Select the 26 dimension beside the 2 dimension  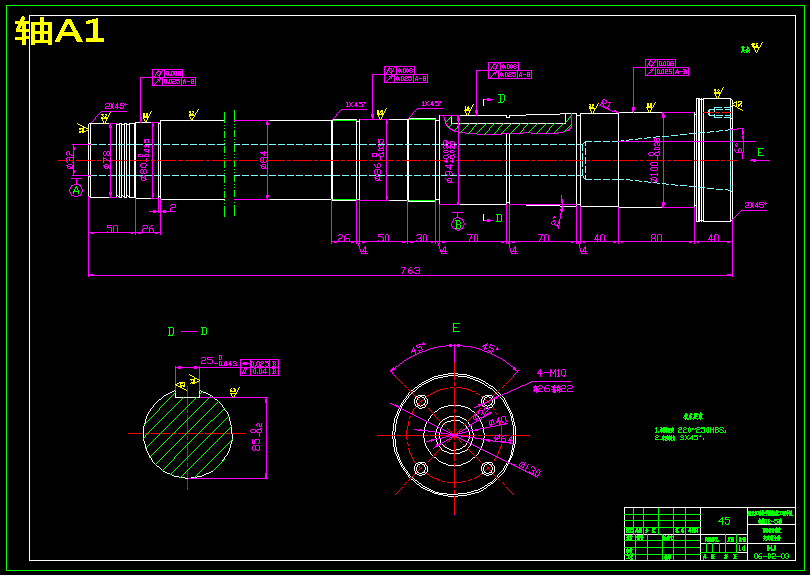pyautogui.click(x=148, y=228)
